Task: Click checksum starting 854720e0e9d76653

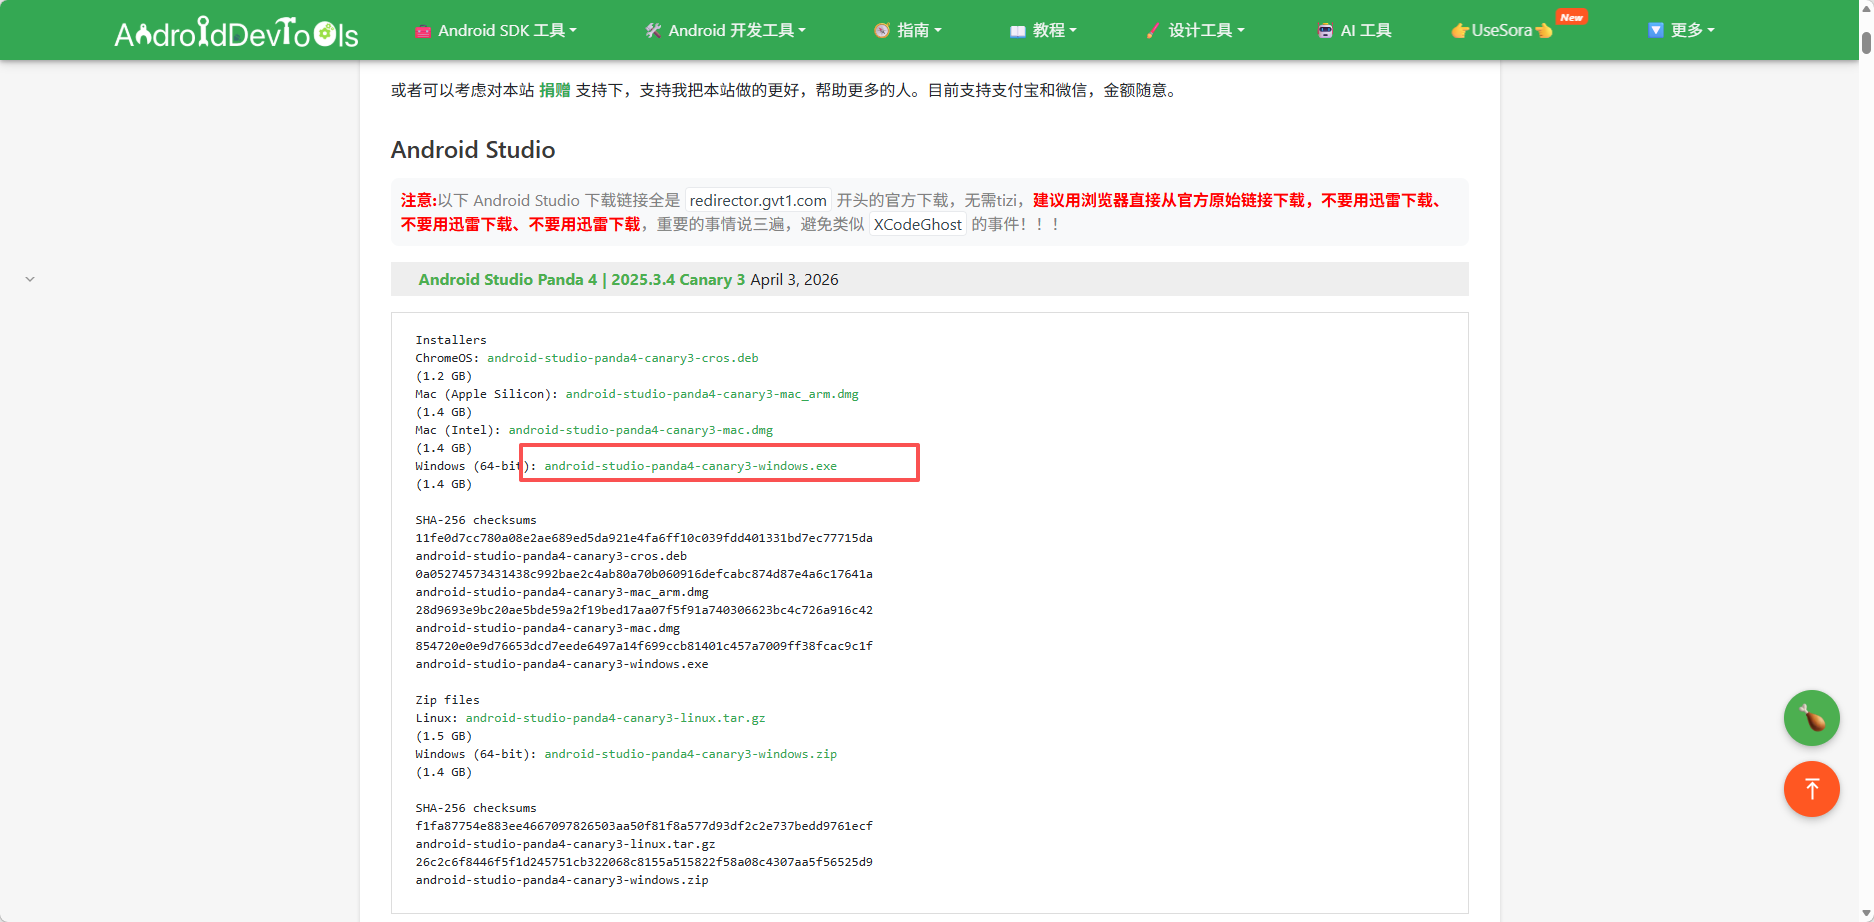Action: pyautogui.click(x=644, y=646)
